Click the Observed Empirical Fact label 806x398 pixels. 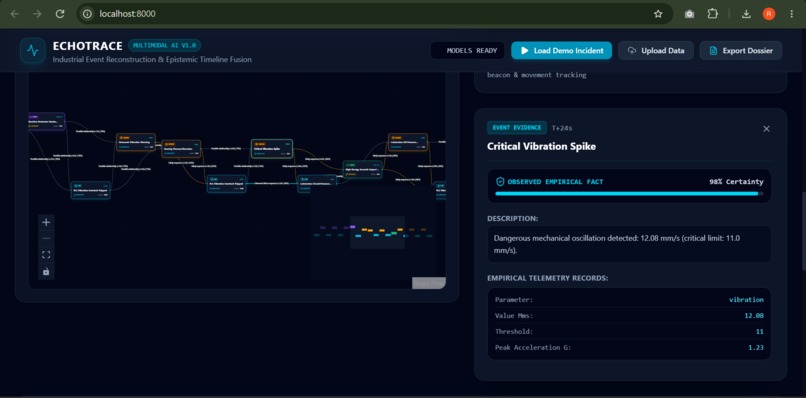pyautogui.click(x=555, y=182)
